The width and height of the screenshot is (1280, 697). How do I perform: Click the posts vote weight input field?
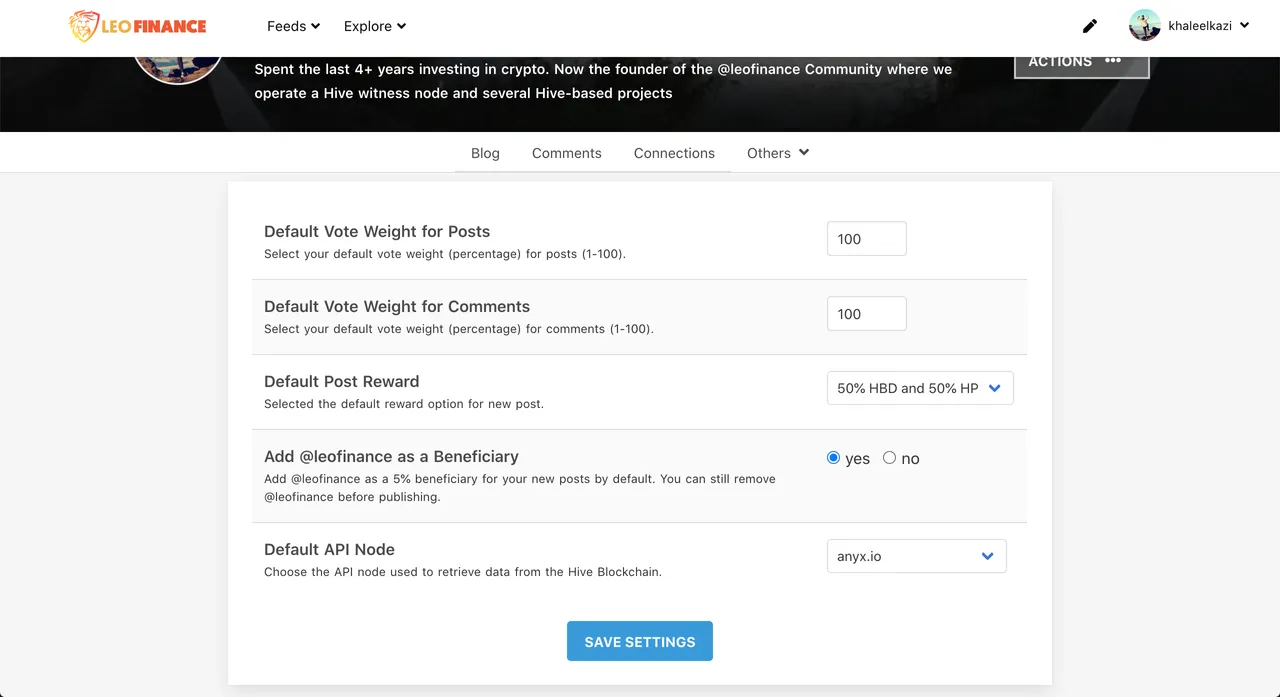867,239
